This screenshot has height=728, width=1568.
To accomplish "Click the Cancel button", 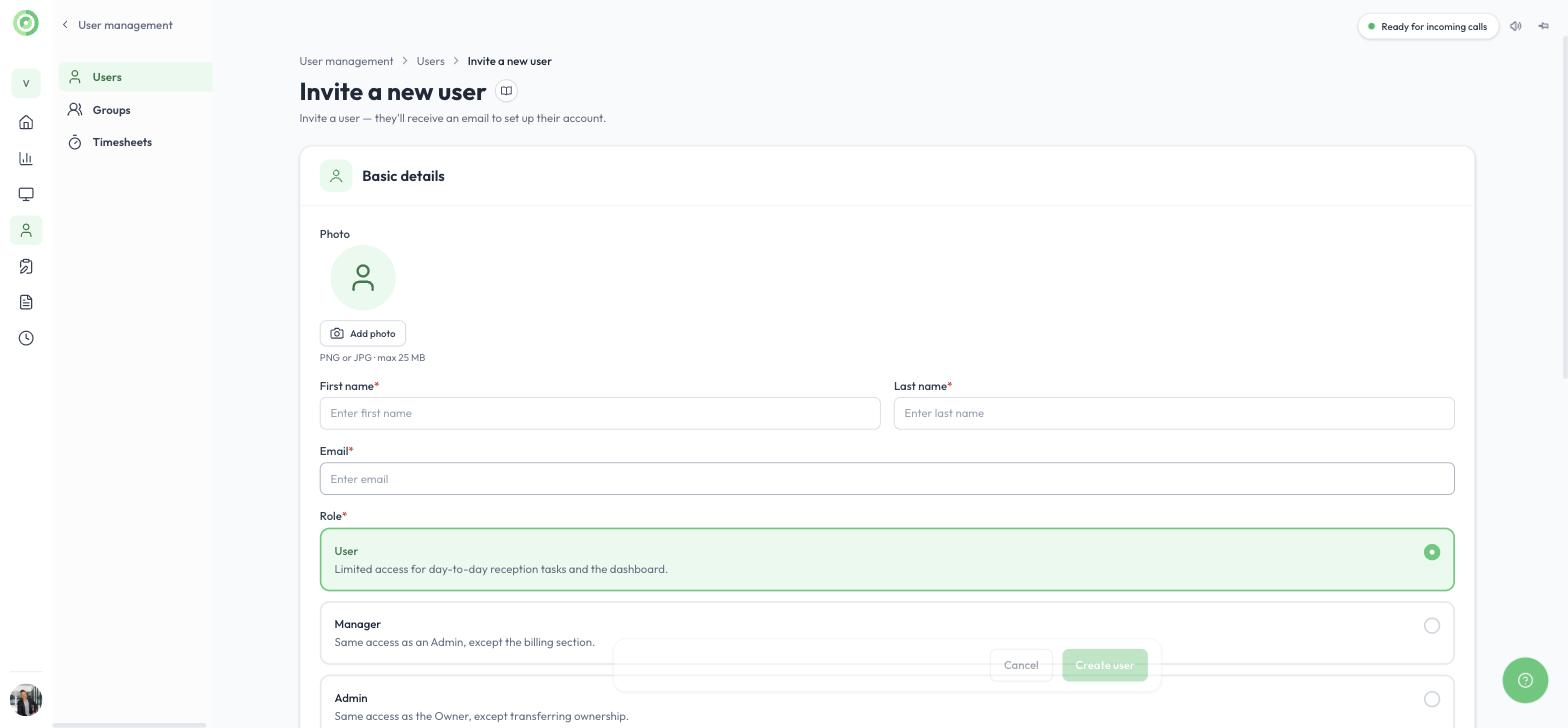I will click(x=1021, y=665).
